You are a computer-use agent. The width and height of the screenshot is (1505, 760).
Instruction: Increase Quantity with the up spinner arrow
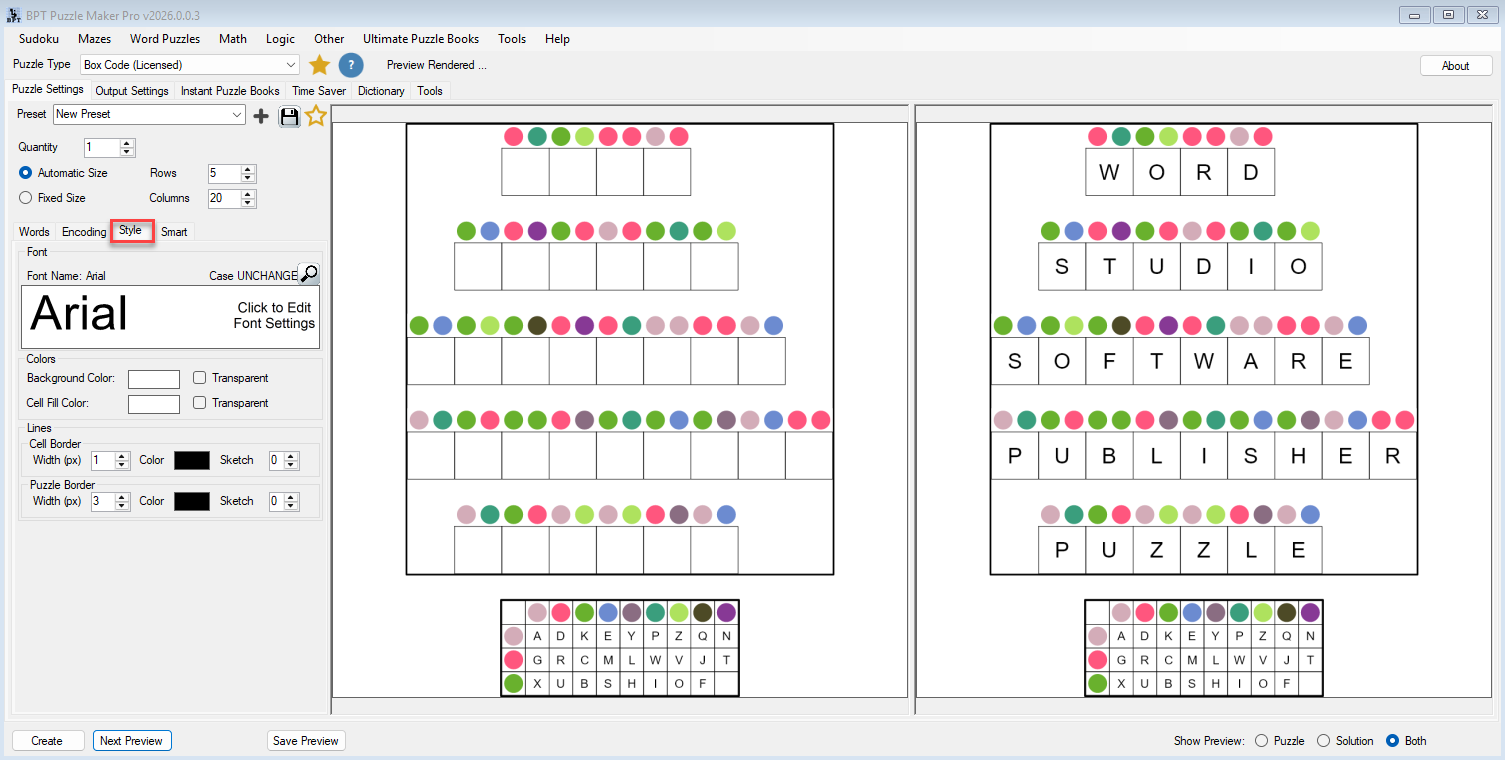[127, 143]
